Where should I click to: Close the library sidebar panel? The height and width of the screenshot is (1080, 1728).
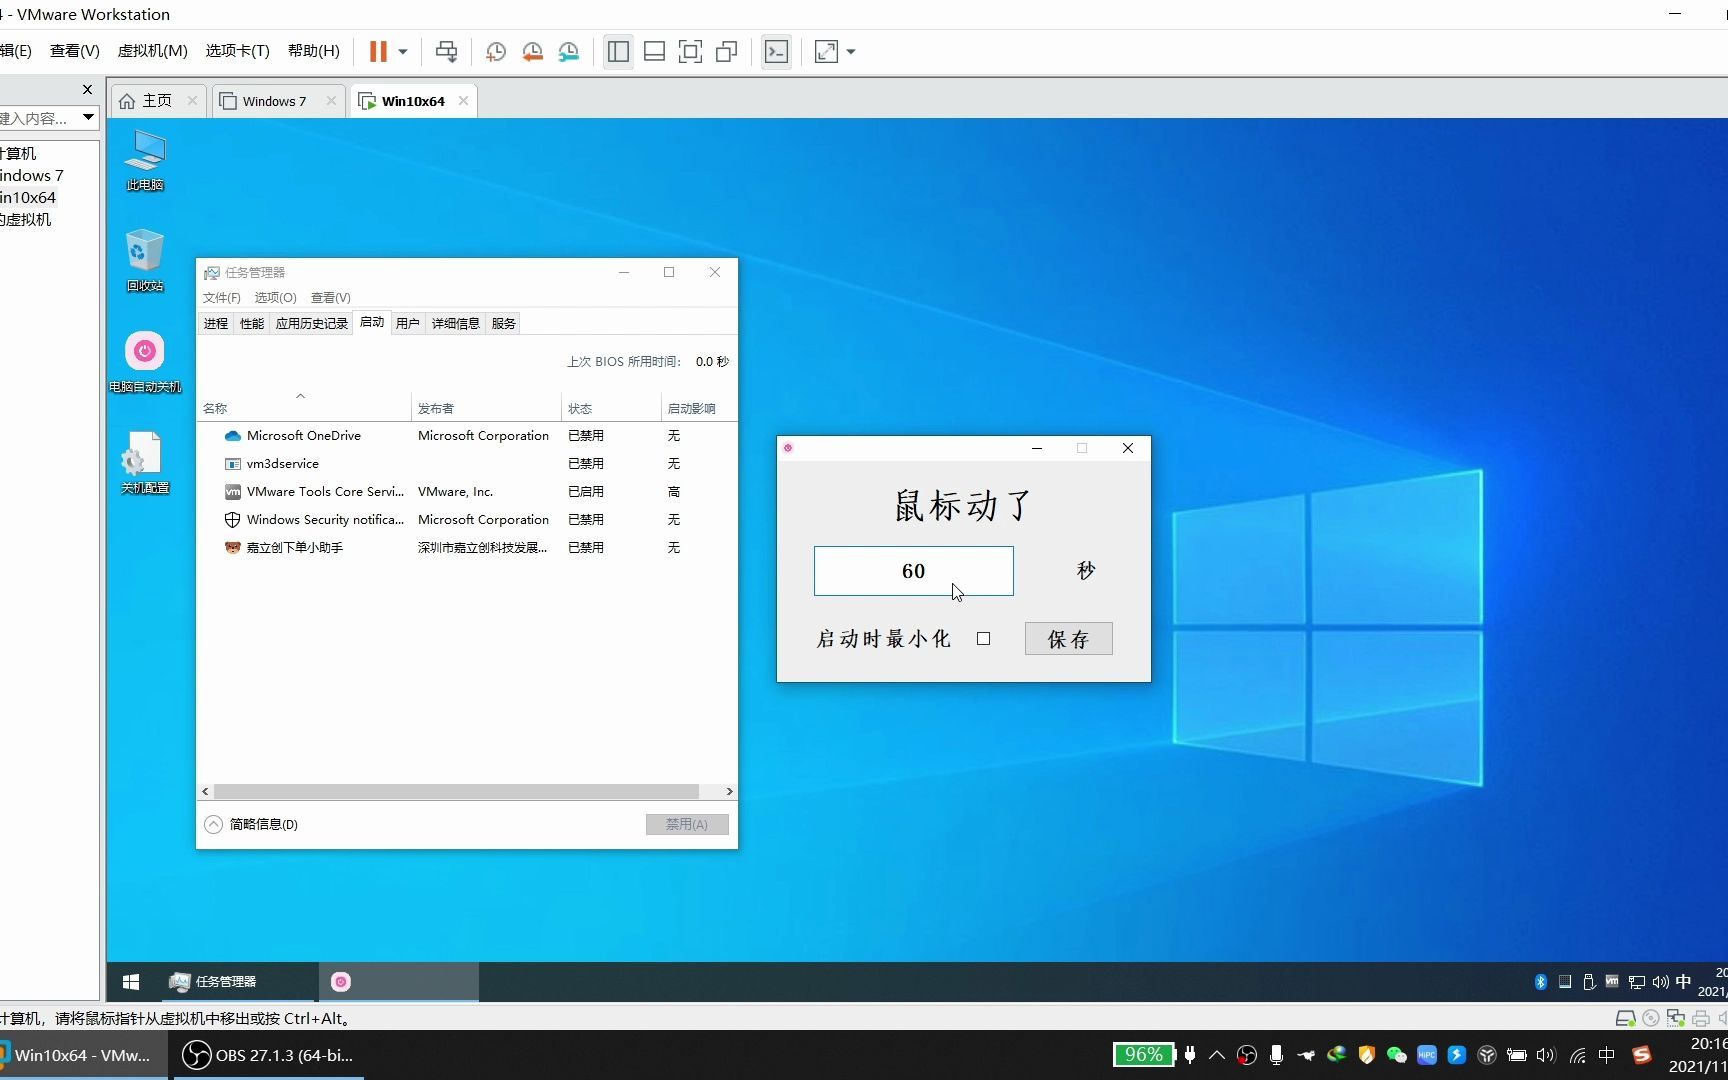tap(87, 89)
